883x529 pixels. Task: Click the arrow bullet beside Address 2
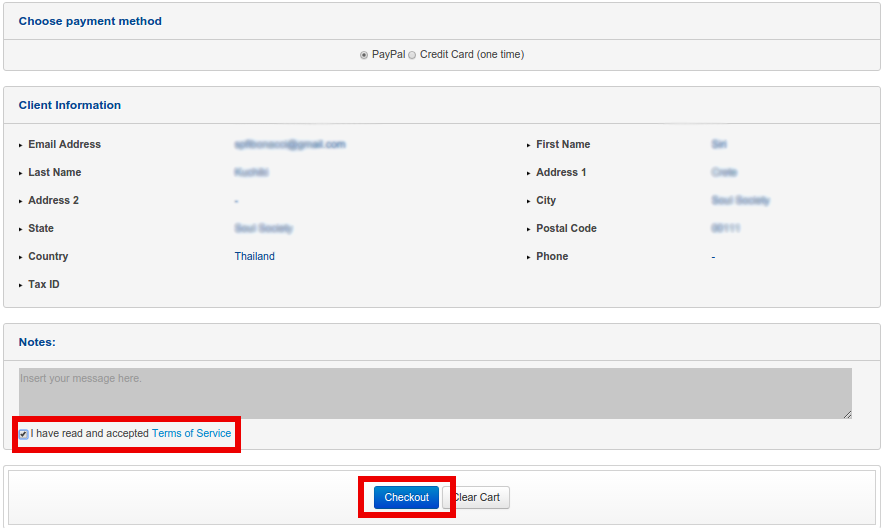point(21,202)
